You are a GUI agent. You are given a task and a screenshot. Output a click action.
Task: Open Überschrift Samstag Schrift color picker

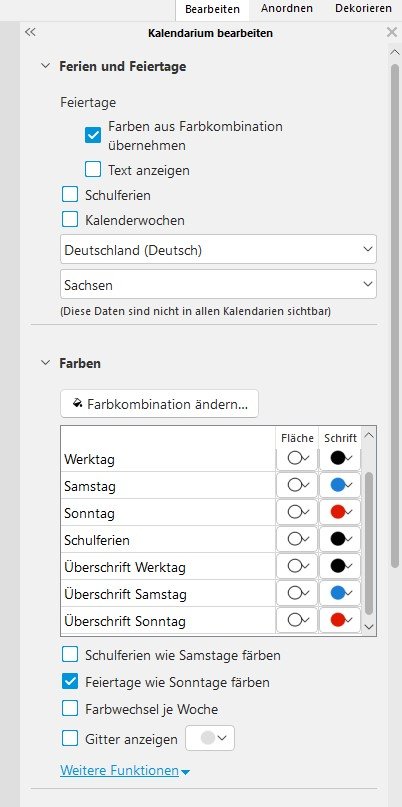pos(340,593)
